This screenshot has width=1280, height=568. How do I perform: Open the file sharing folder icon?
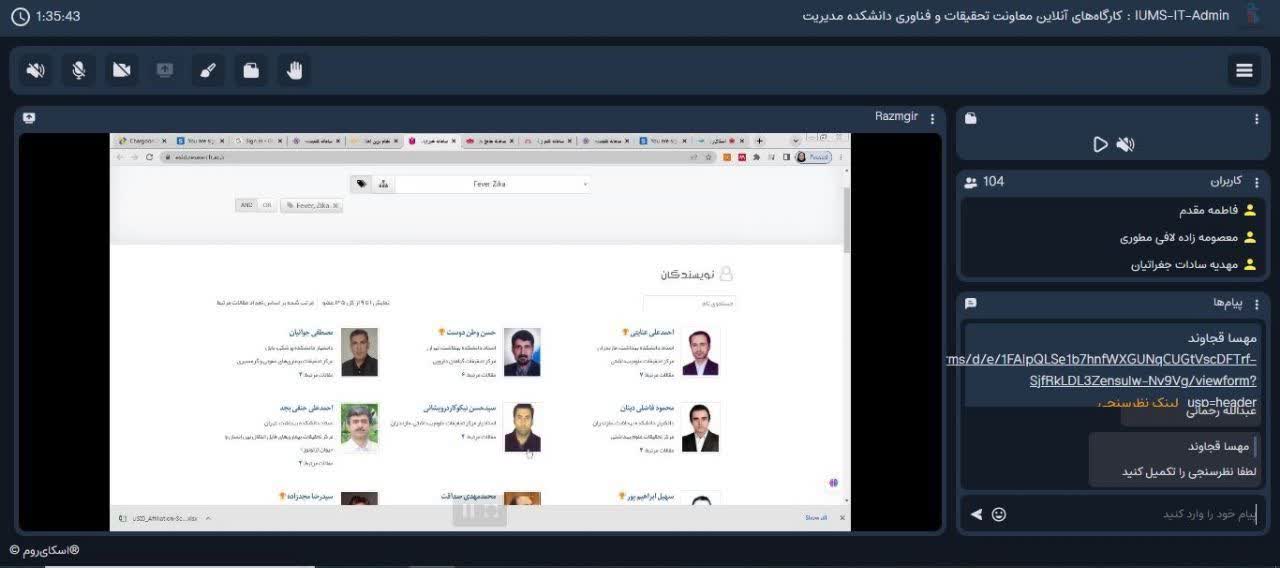click(250, 70)
